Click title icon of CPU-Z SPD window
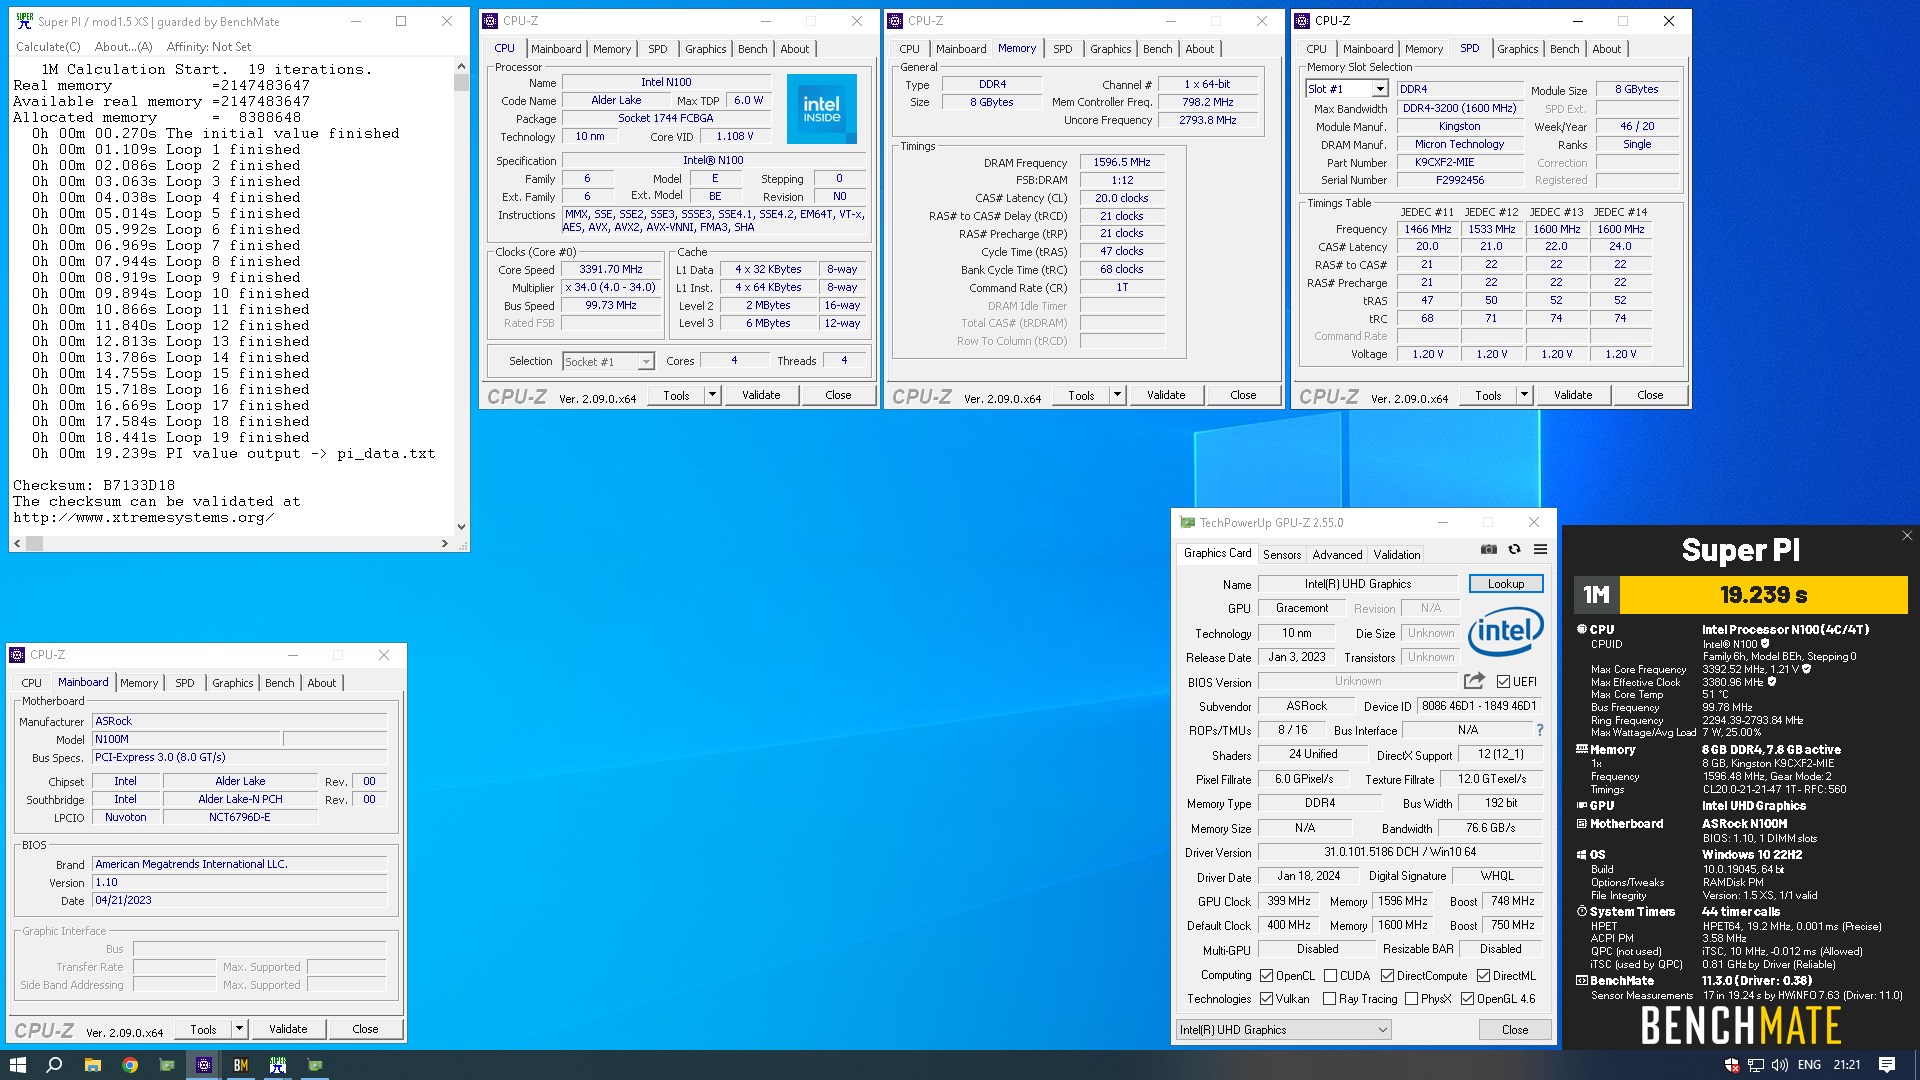This screenshot has width=1920, height=1080. [x=1302, y=21]
